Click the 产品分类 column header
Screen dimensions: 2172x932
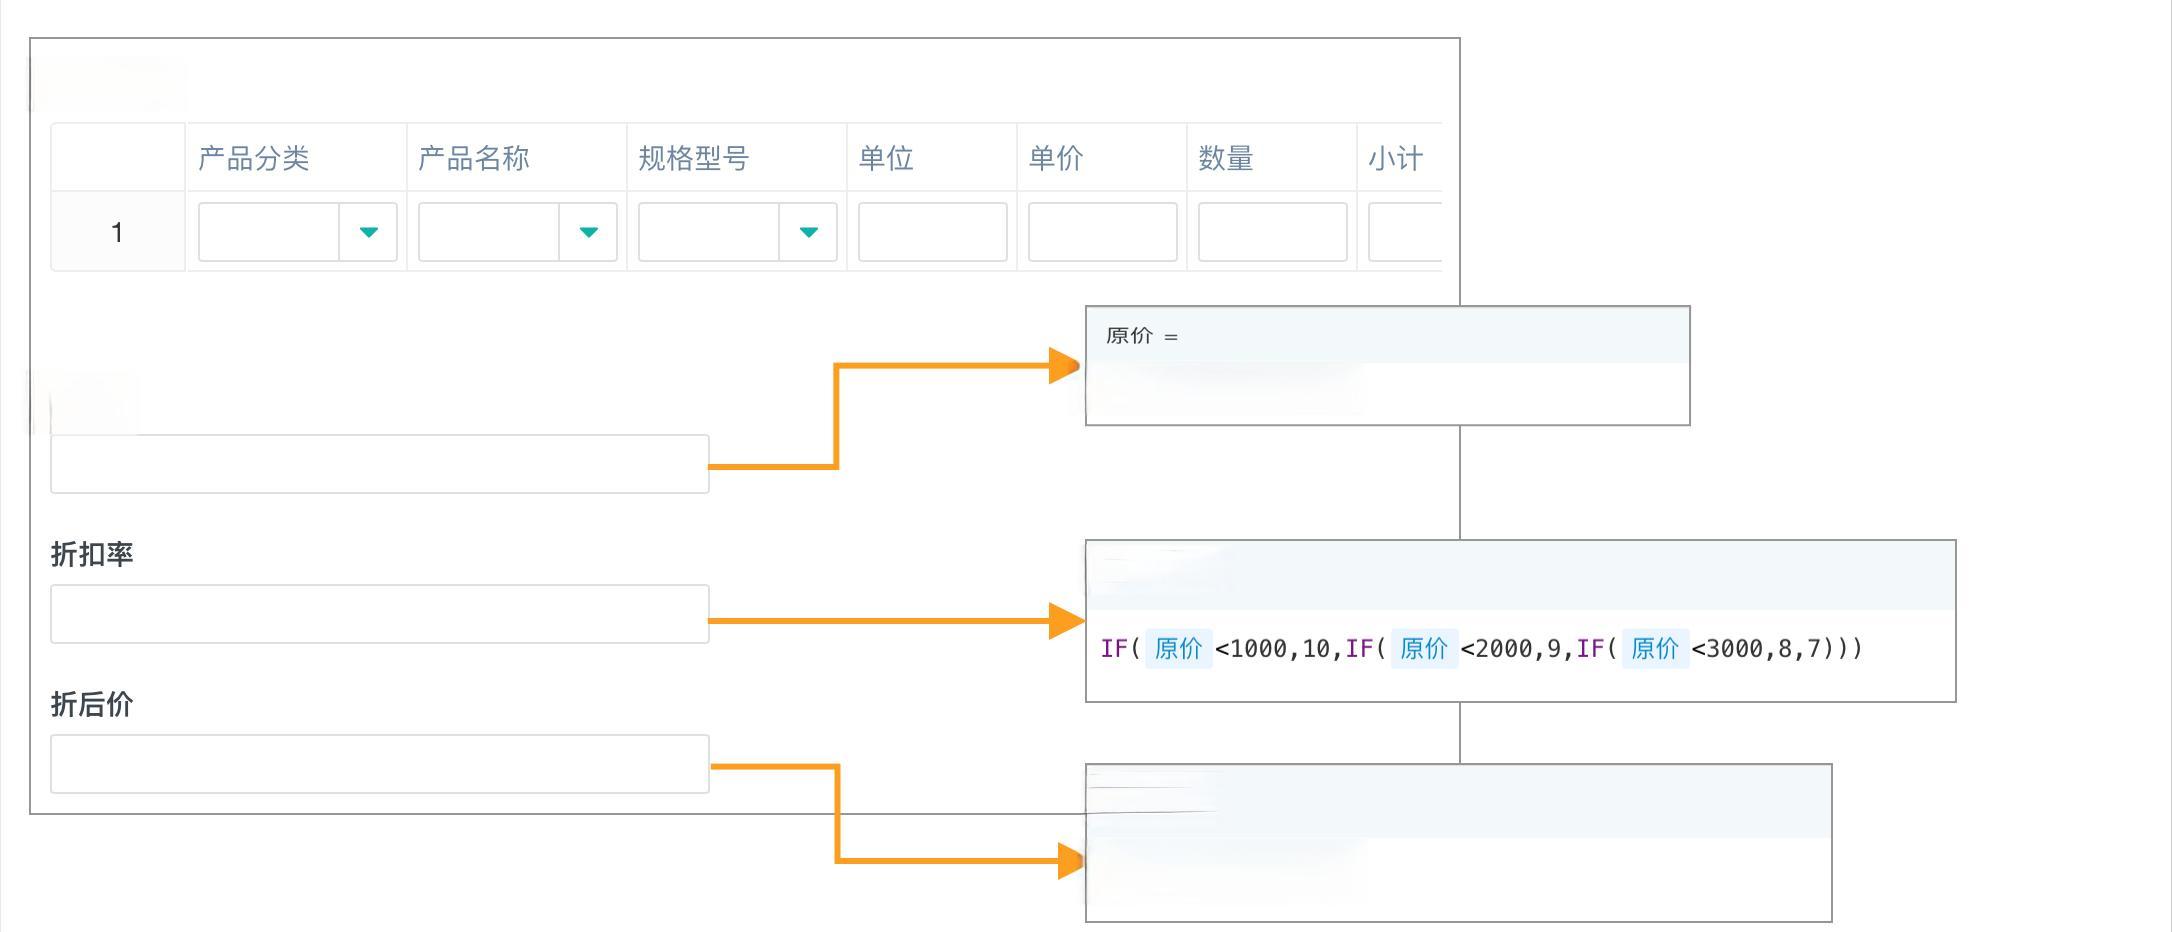253,157
